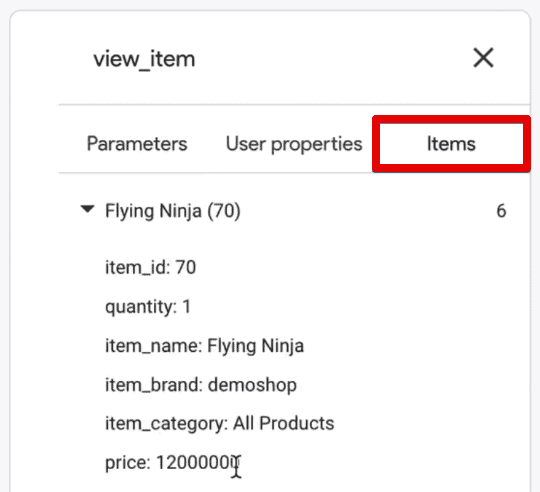540x492 pixels.
Task: Click the view_item event title
Action: [x=144, y=59]
